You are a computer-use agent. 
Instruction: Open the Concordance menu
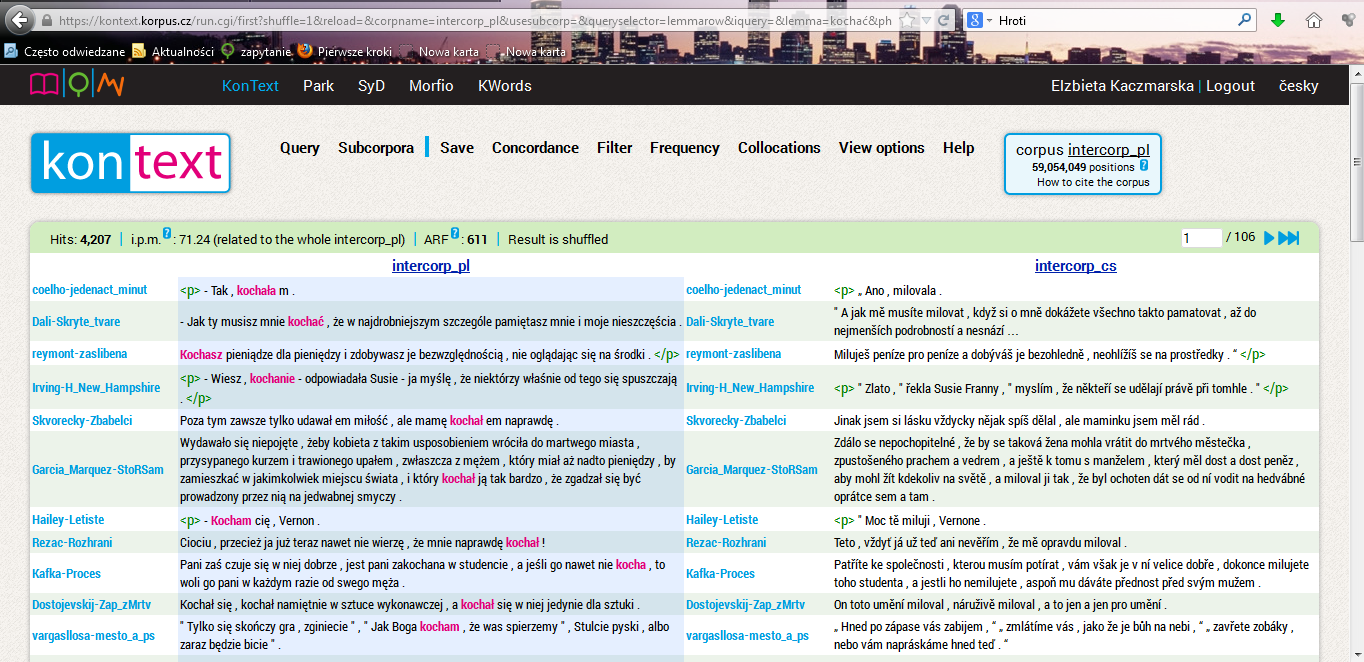coord(535,148)
